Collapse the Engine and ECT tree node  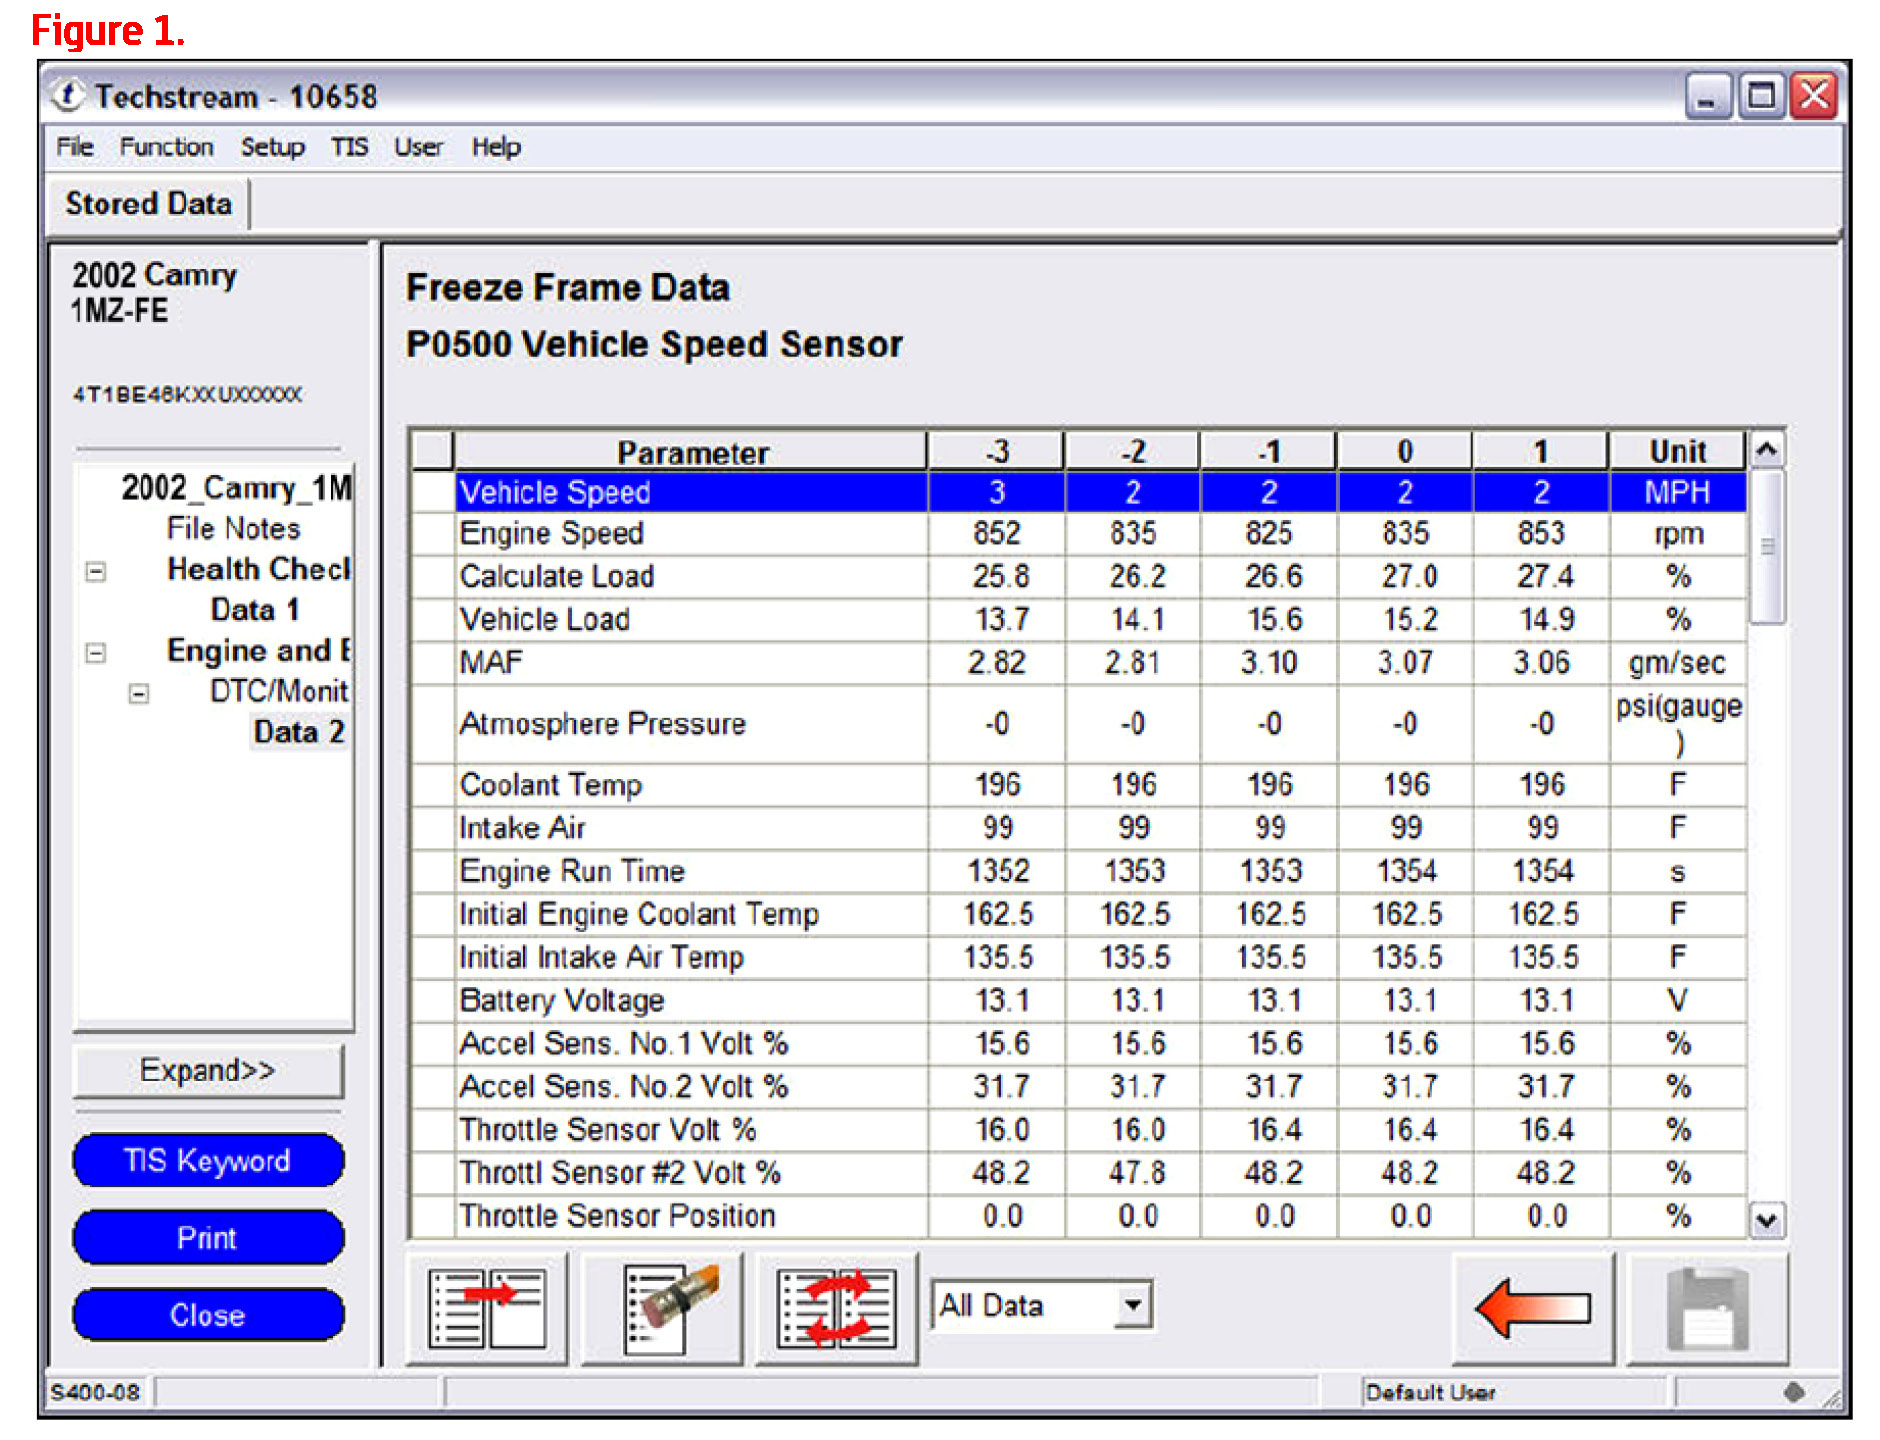[x=96, y=653]
